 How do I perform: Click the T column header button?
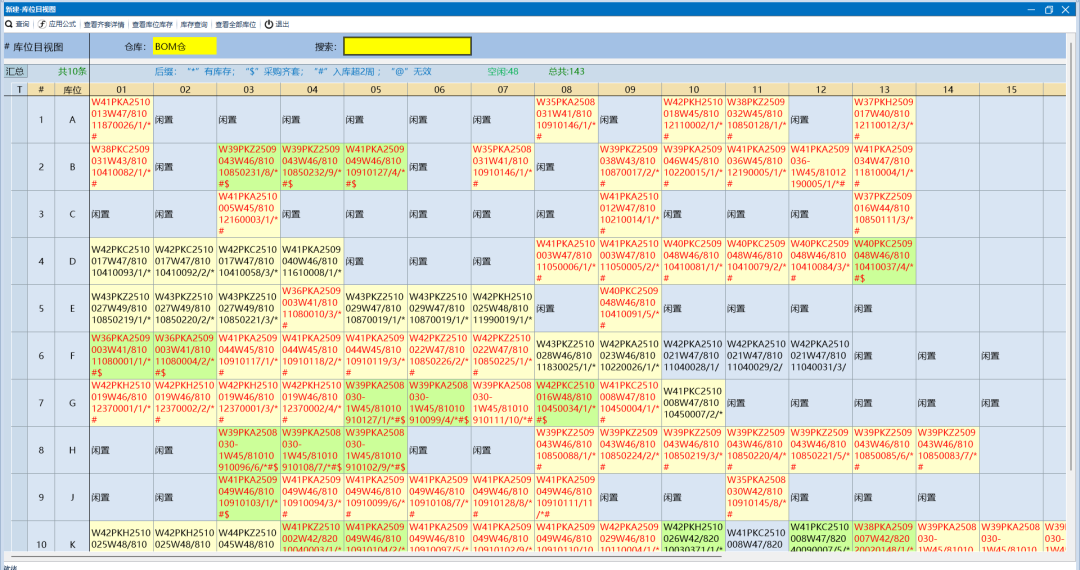pos(19,89)
